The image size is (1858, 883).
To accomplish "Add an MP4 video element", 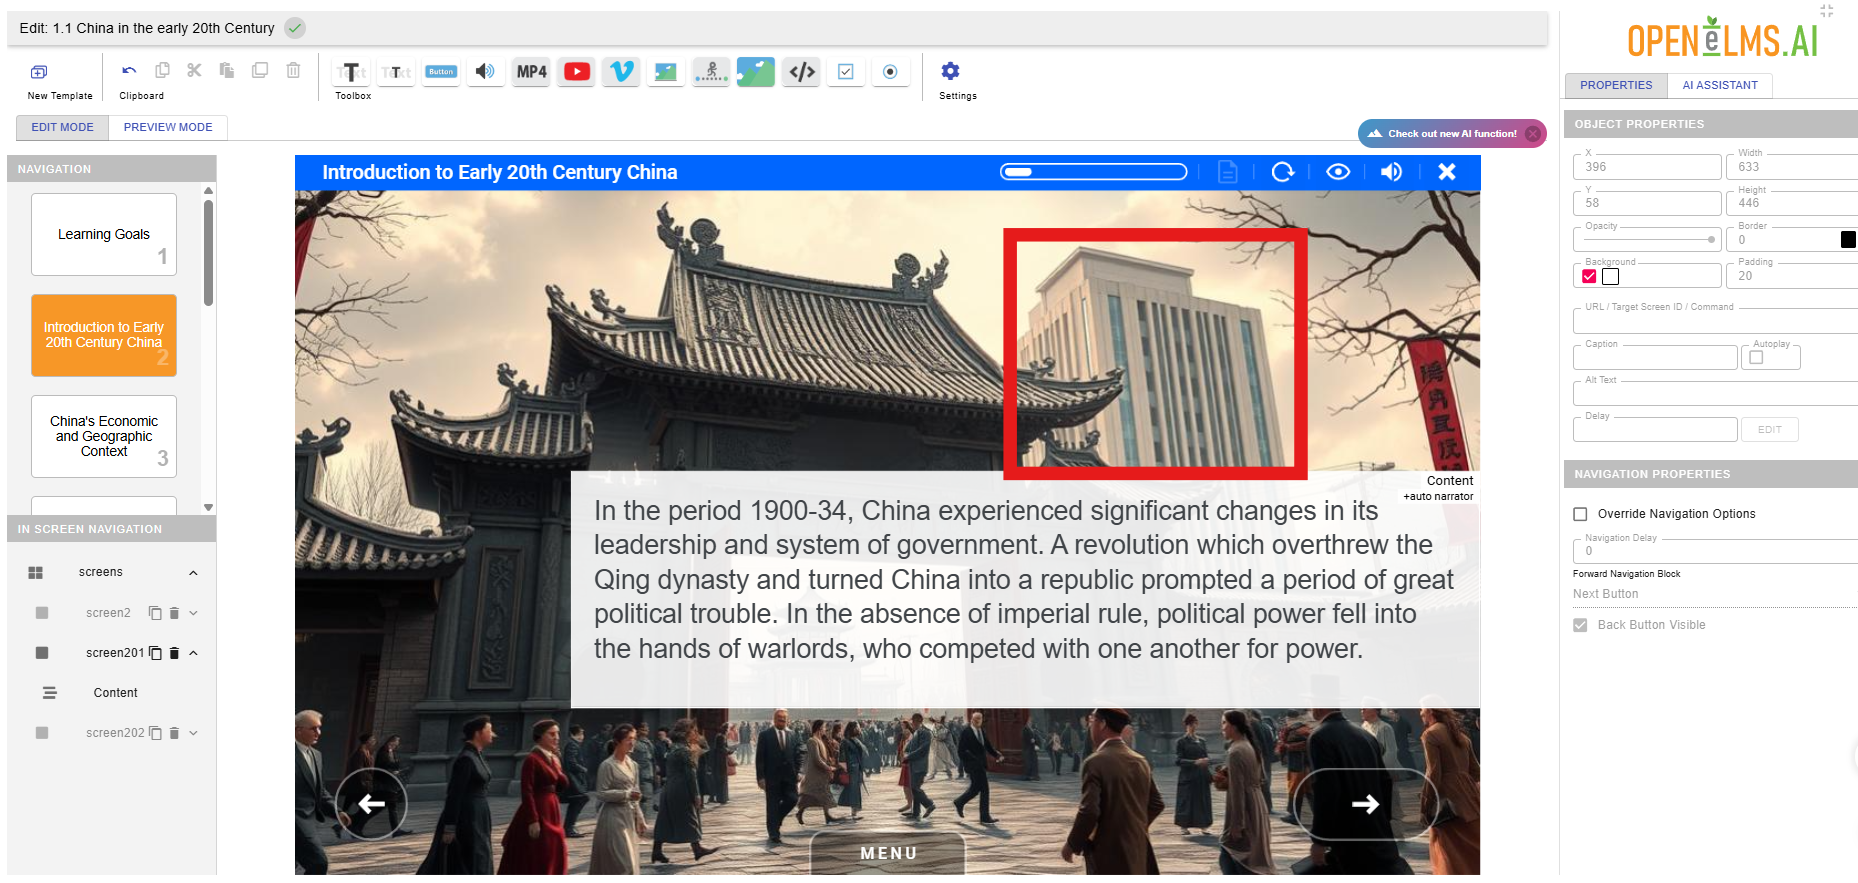I will [531, 72].
